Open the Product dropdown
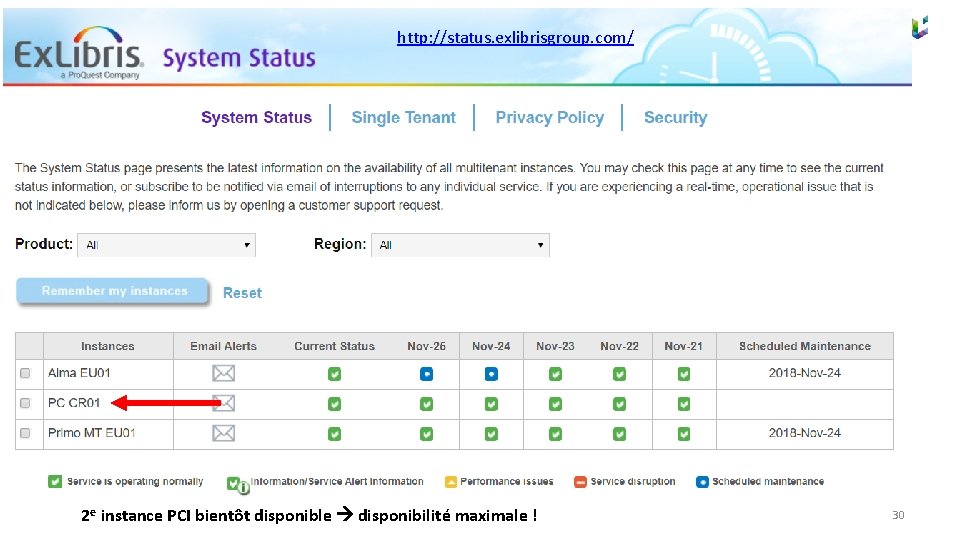960x540 pixels. [167, 245]
